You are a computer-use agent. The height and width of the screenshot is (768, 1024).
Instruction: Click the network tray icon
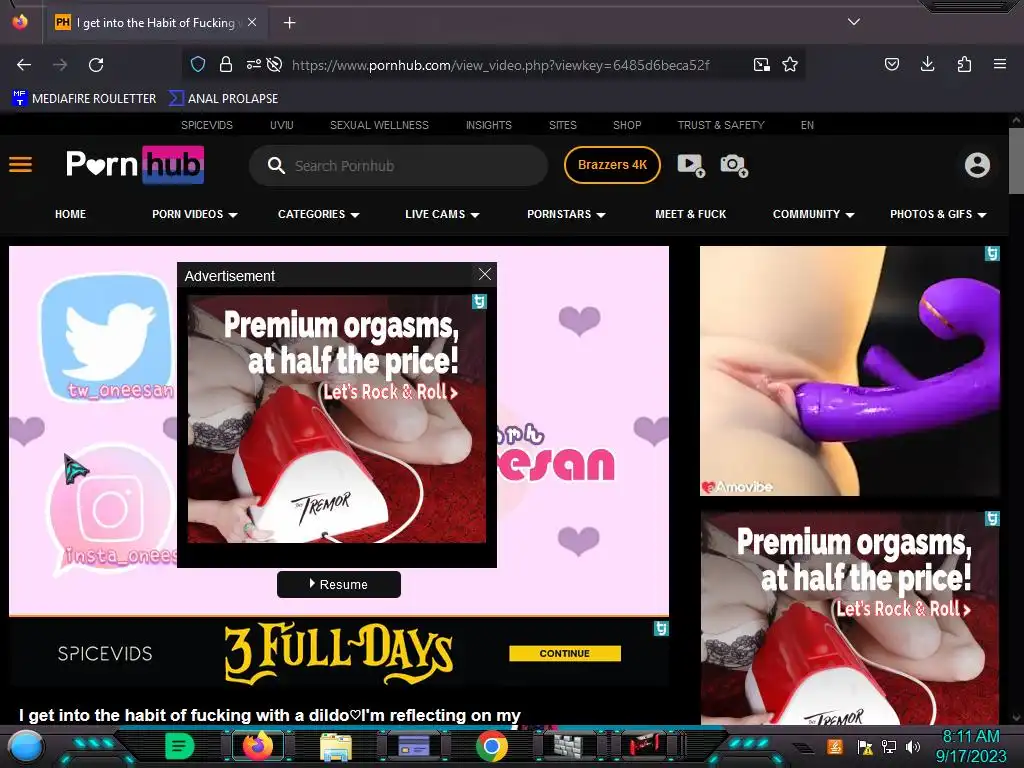(889, 746)
